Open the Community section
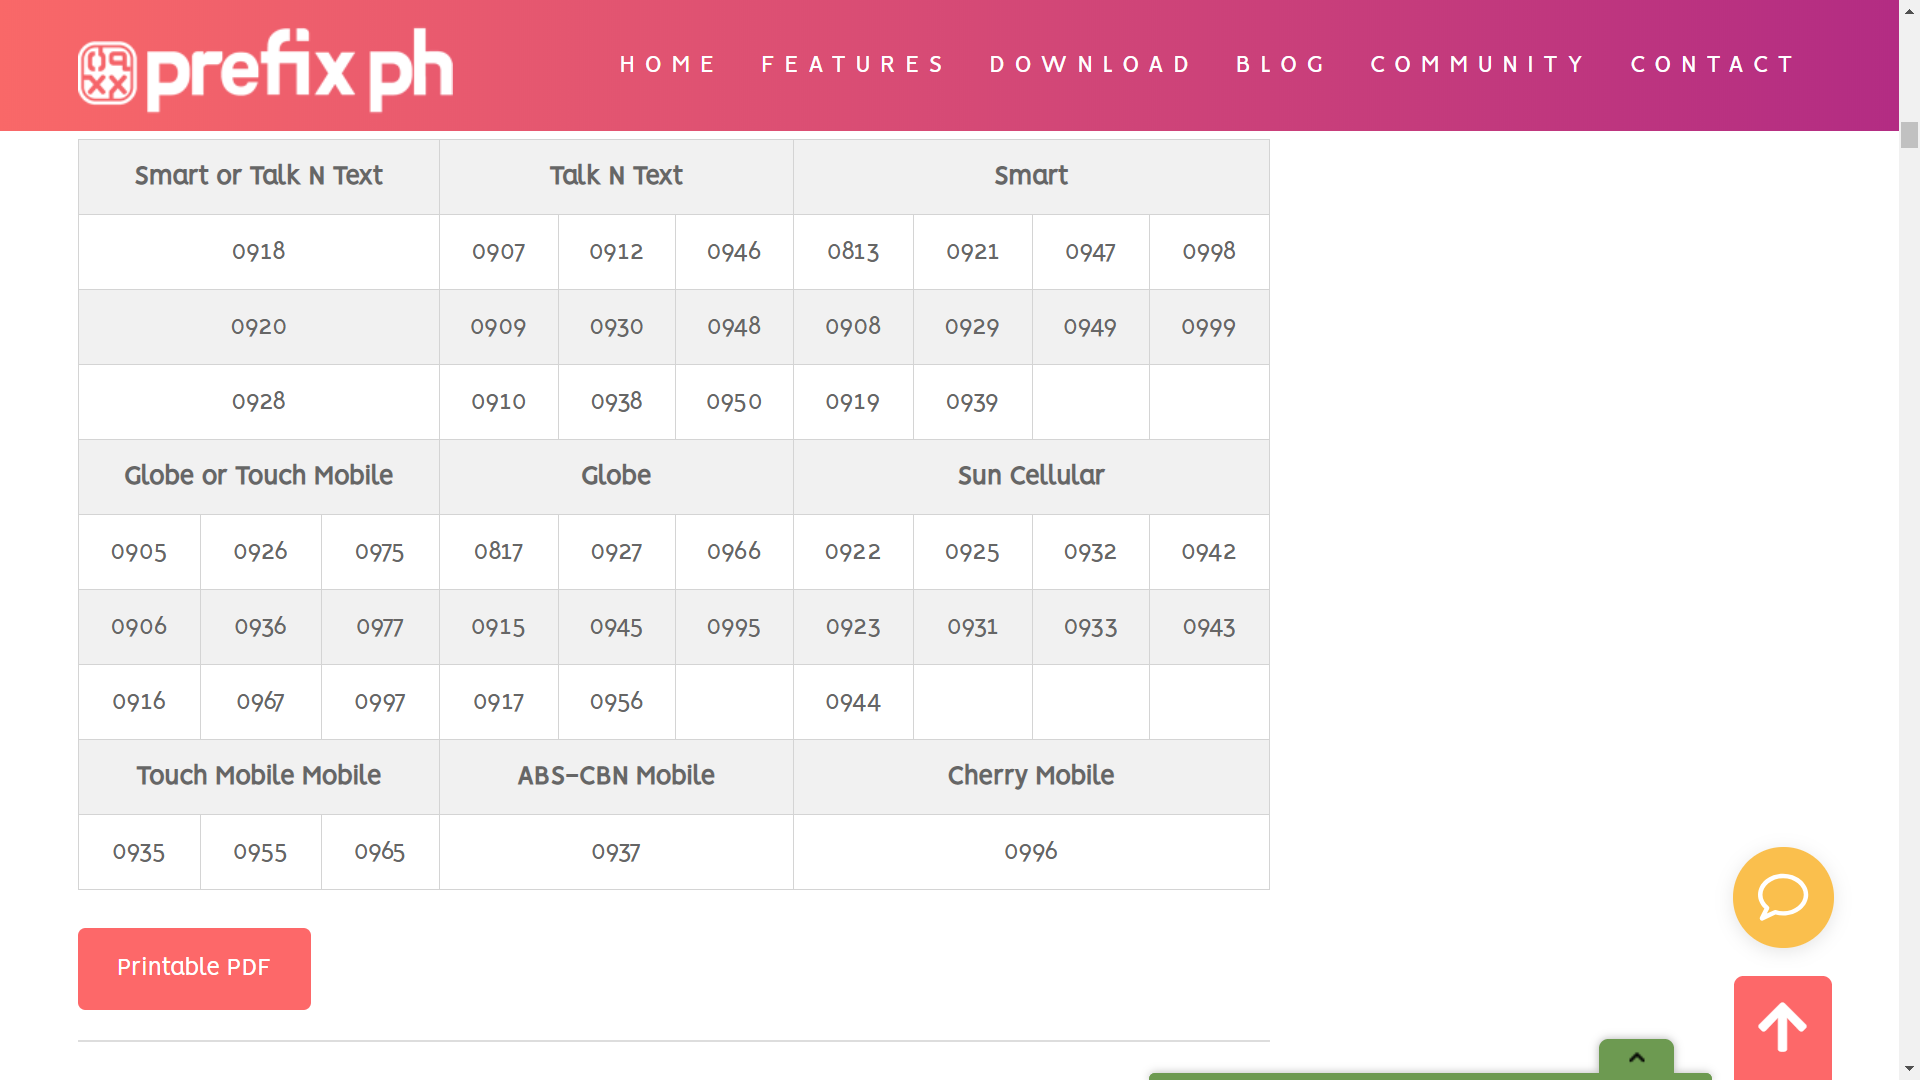 pos(1479,65)
